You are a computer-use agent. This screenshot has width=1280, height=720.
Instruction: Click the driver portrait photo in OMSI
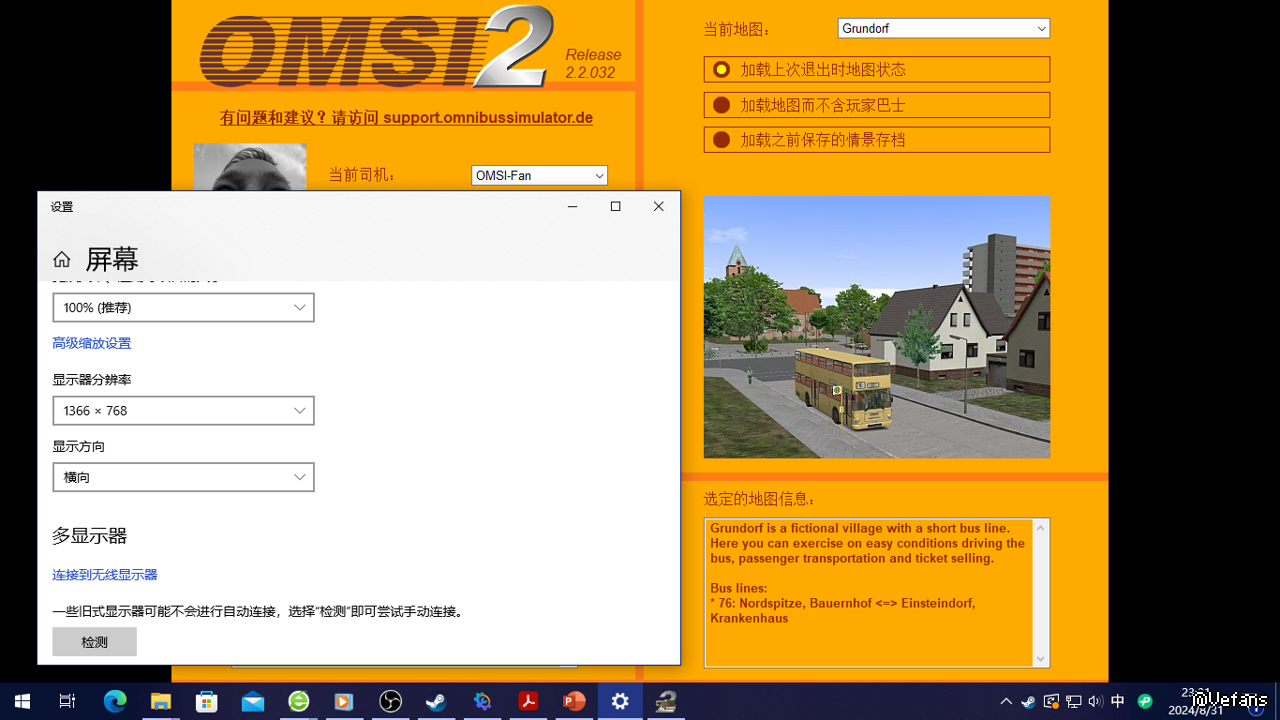(x=250, y=168)
